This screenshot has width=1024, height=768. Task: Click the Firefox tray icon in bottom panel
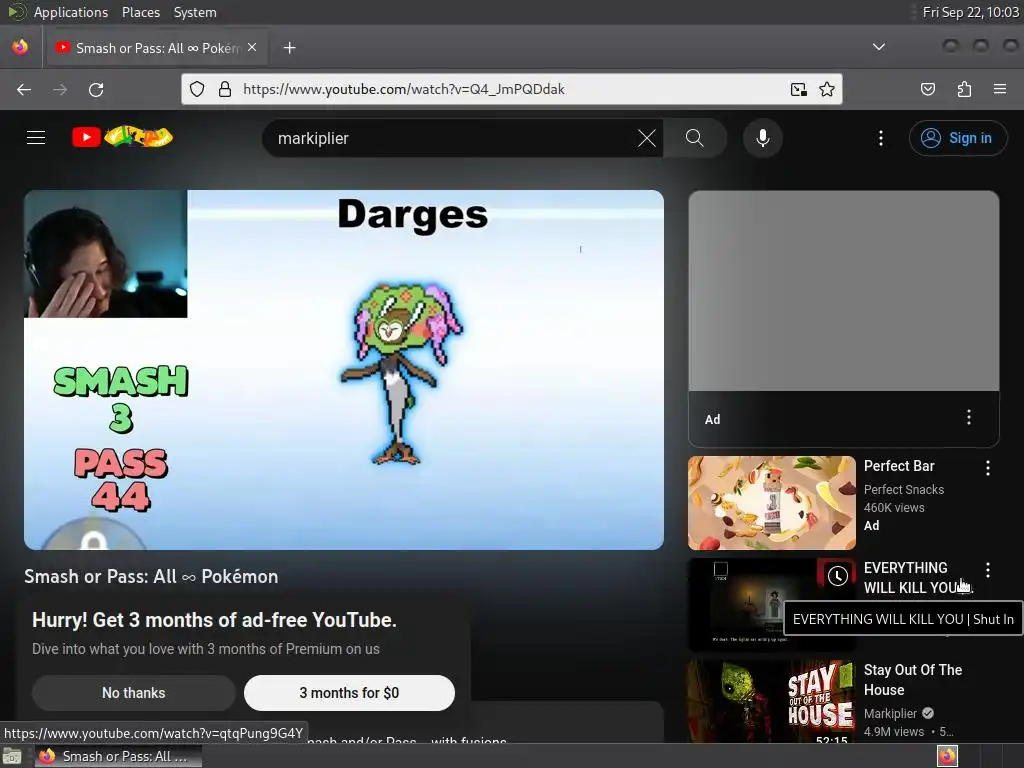[947, 756]
